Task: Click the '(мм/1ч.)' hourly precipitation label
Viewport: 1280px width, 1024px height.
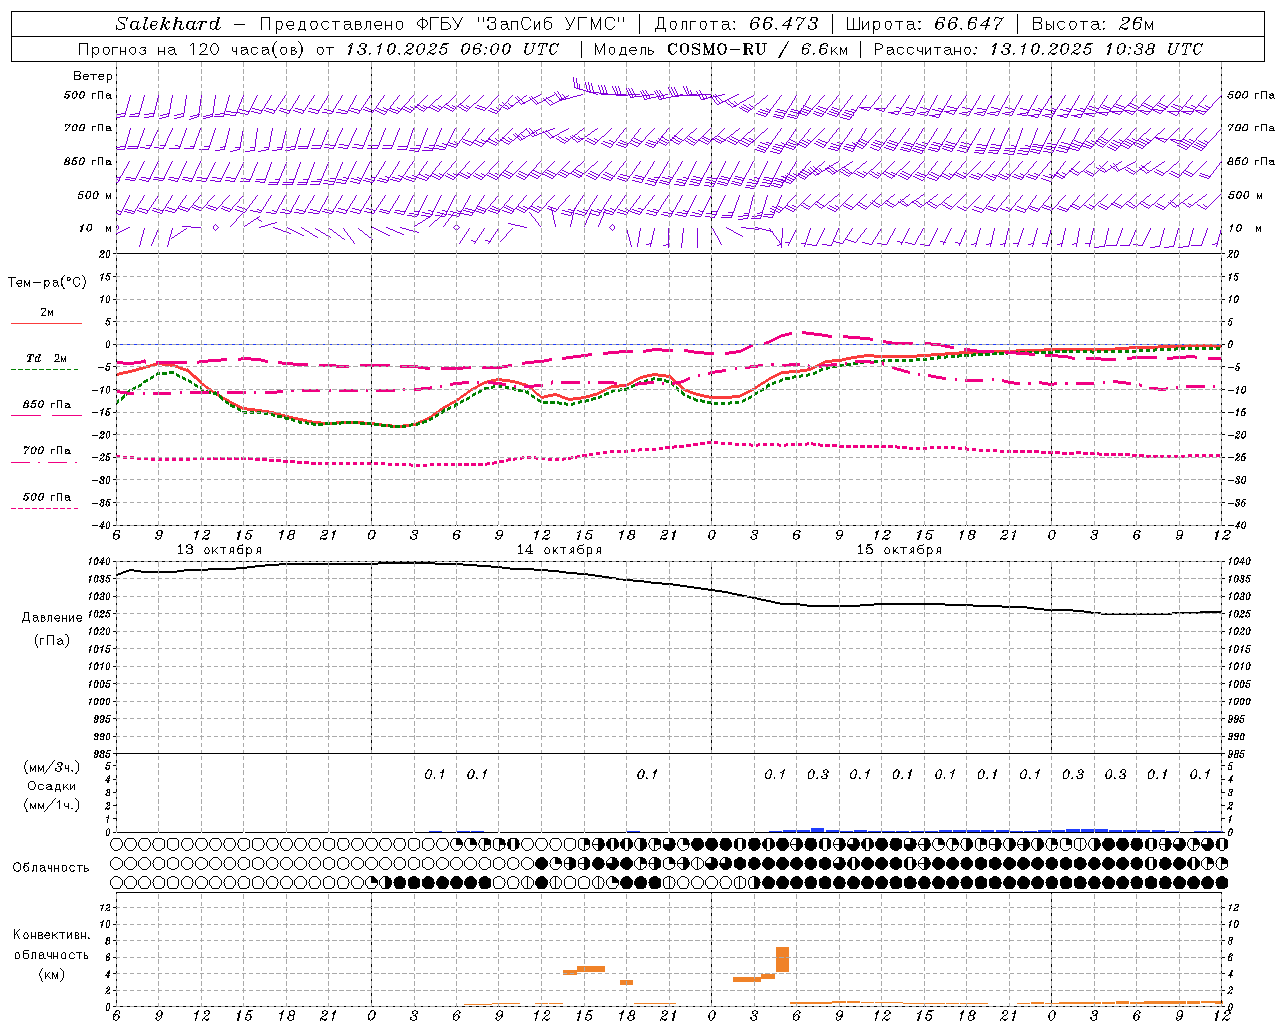Action: (52, 806)
